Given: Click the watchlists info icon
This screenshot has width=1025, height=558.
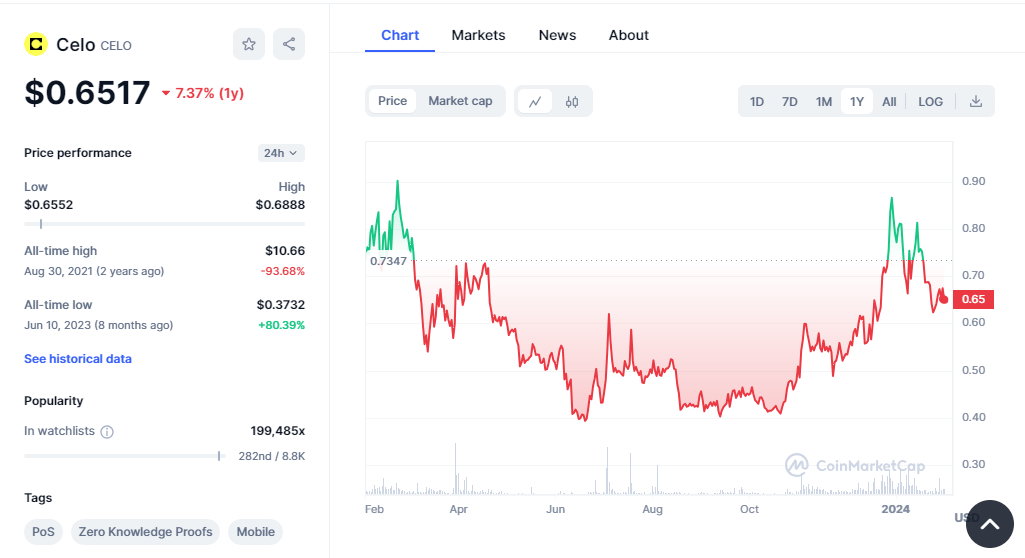Looking at the screenshot, I should pos(107,432).
